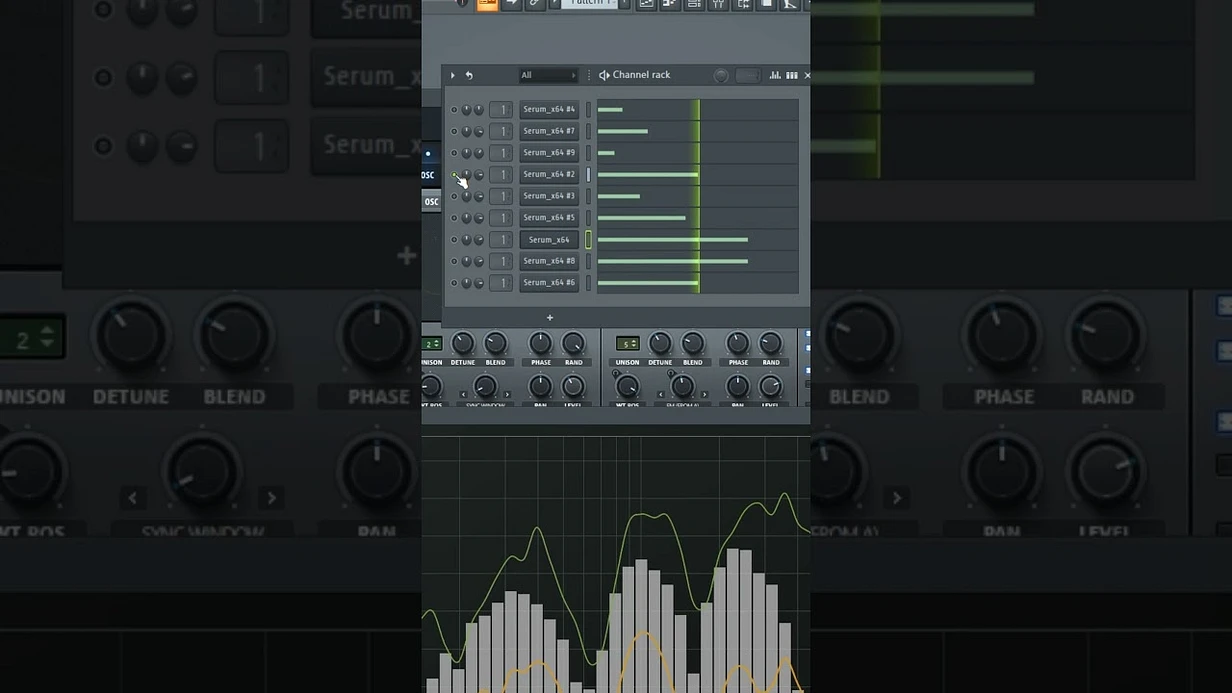1232x693 pixels.
Task: Mute the Serum_x64 #3 channel
Action: 454,196
